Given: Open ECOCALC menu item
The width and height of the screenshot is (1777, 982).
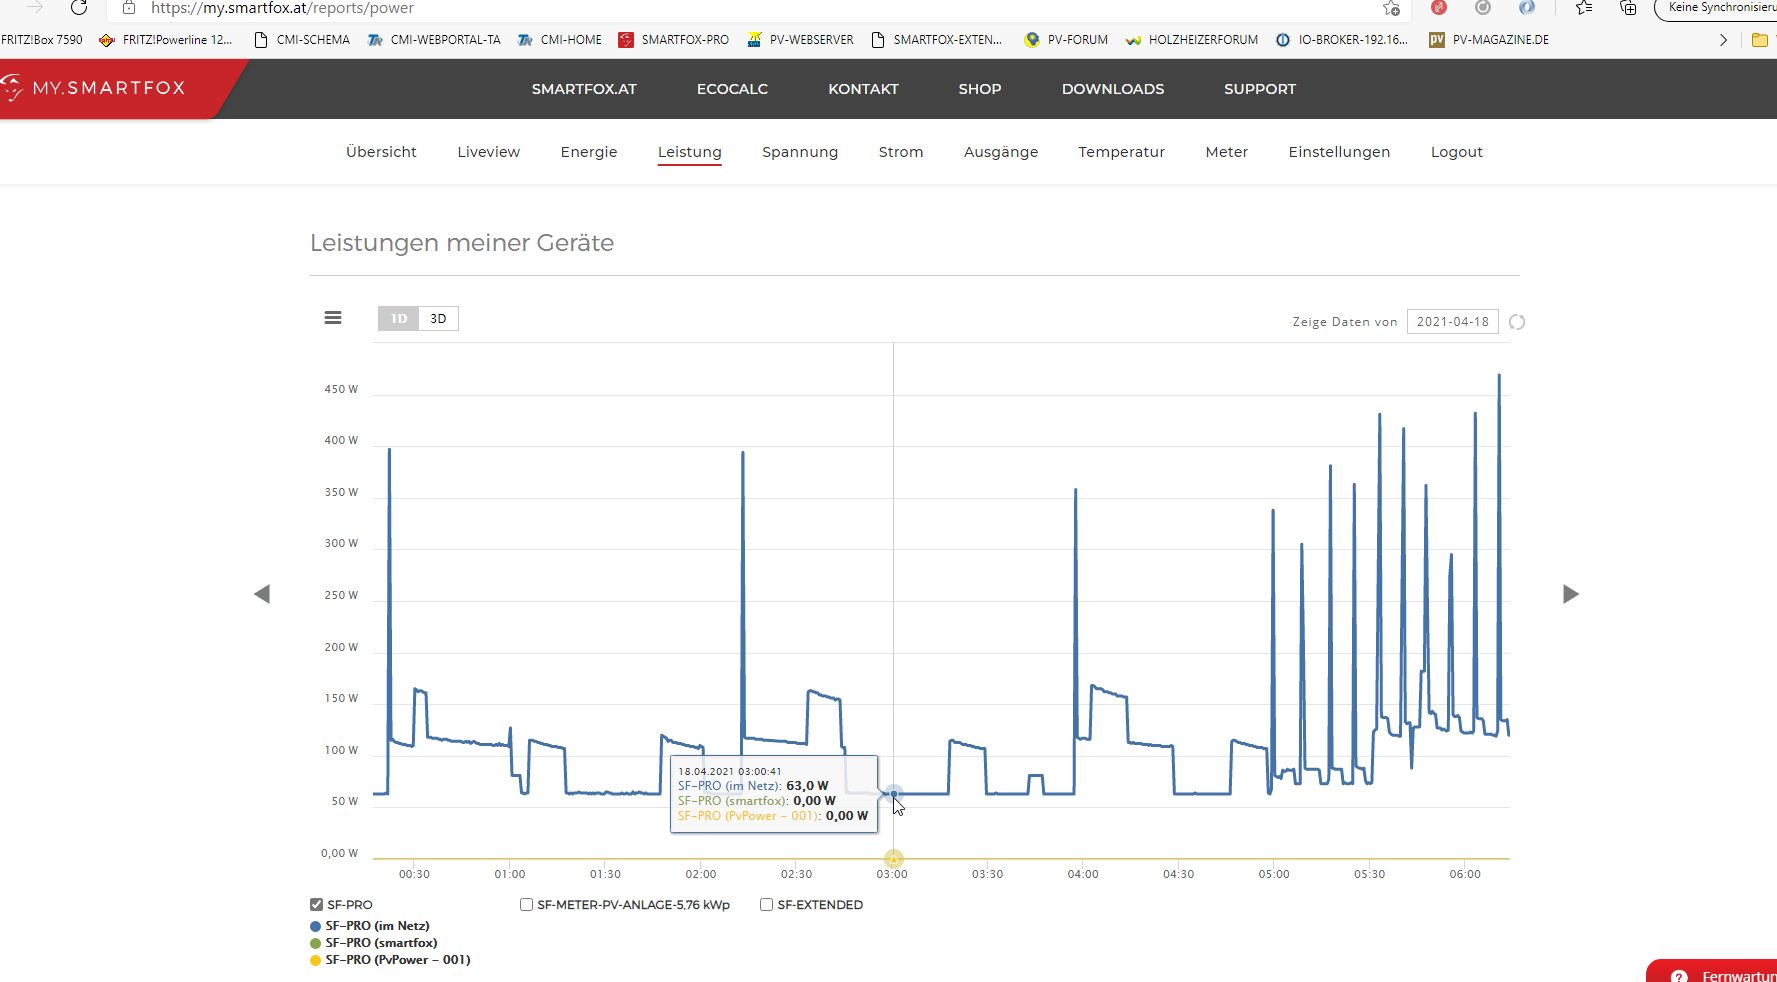Looking at the screenshot, I should click(x=732, y=89).
